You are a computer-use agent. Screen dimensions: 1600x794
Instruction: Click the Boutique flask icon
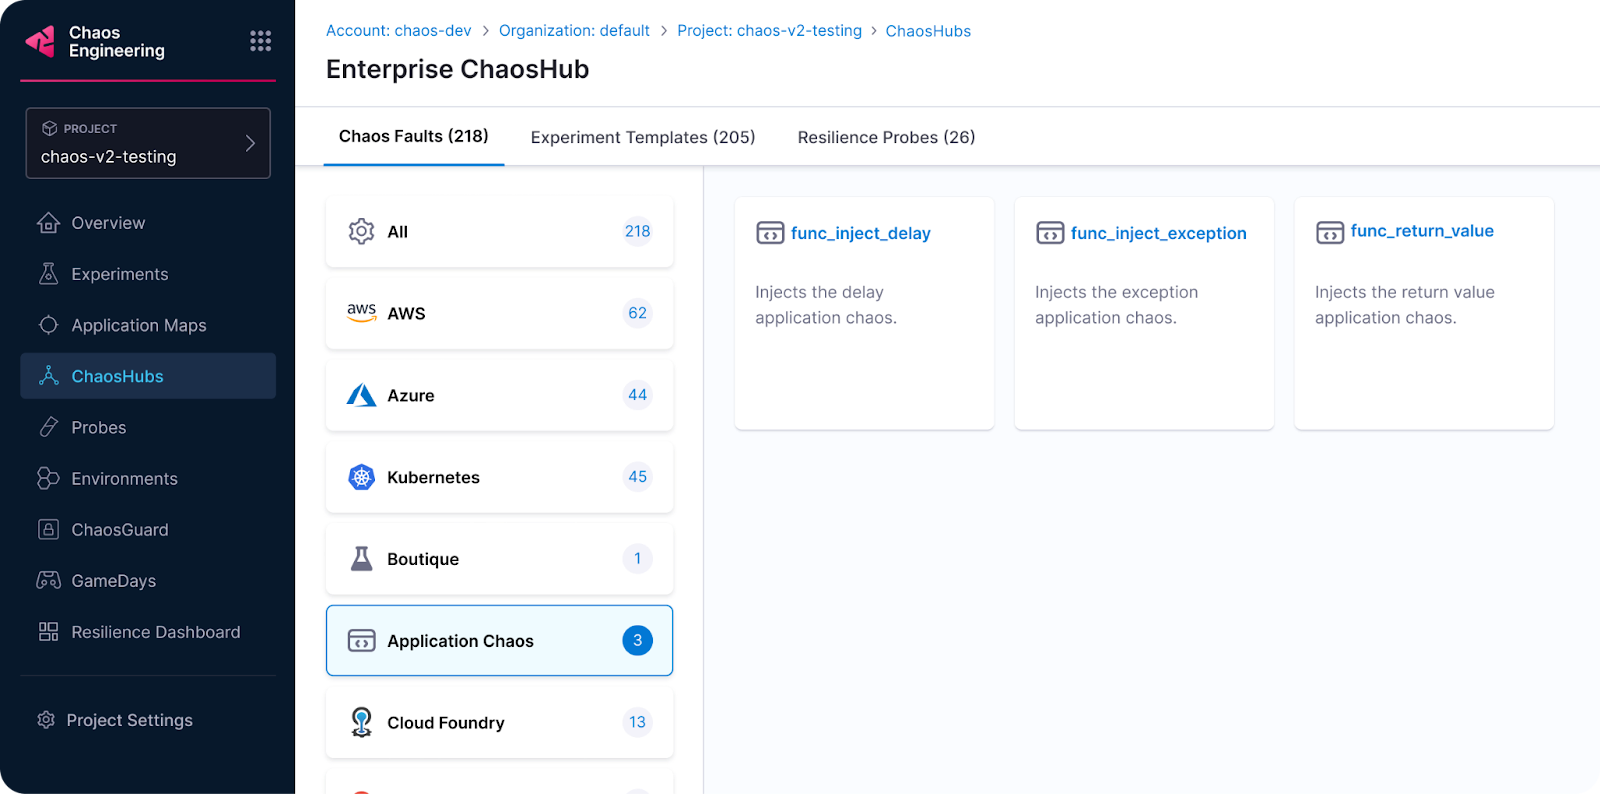pyautogui.click(x=361, y=559)
